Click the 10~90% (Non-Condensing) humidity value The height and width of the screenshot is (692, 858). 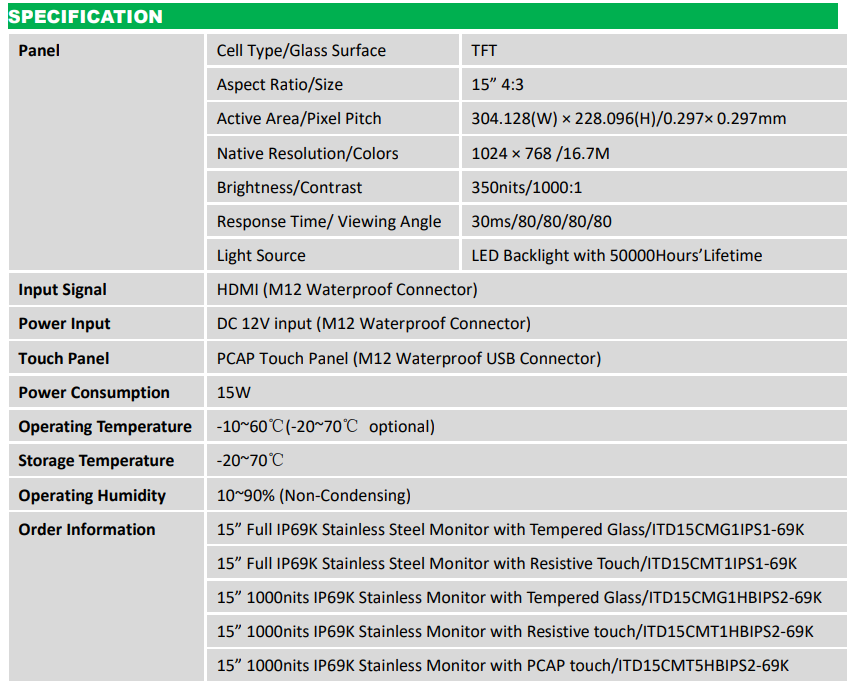[x=314, y=496]
